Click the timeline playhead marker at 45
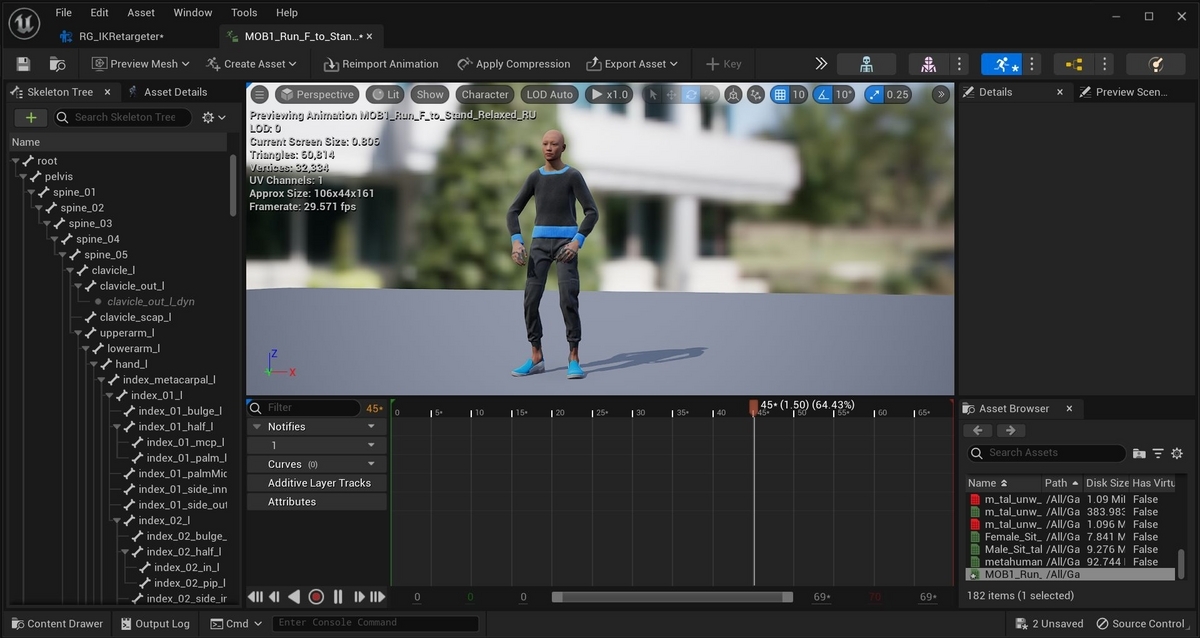This screenshot has width=1200, height=638. [754, 406]
